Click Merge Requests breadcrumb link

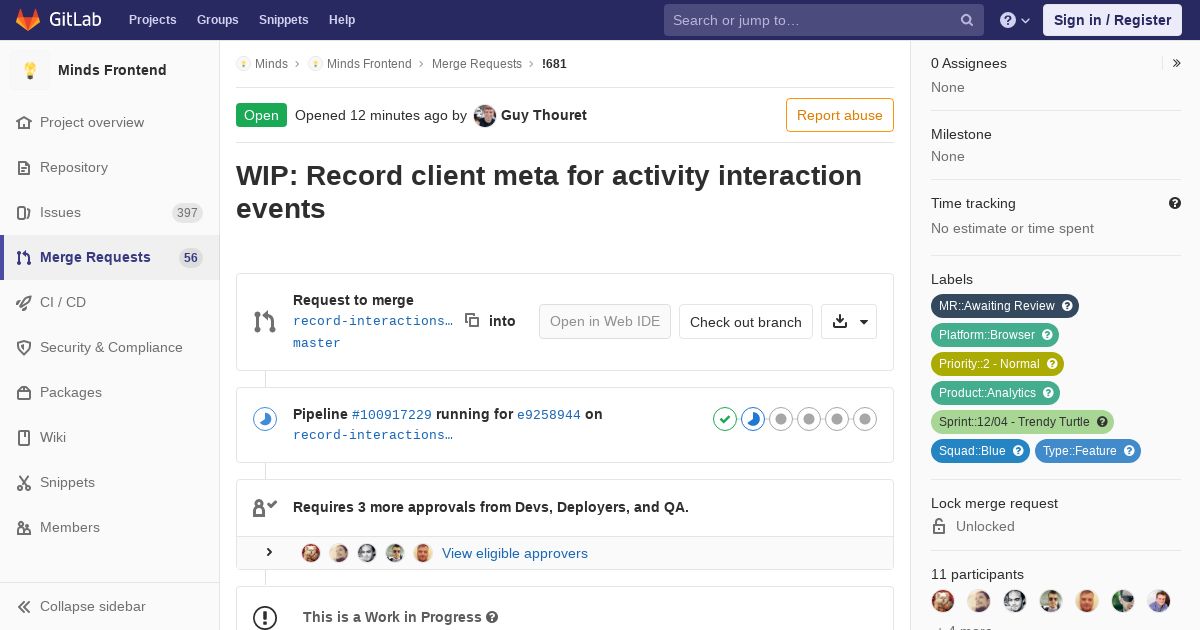tap(477, 63)
